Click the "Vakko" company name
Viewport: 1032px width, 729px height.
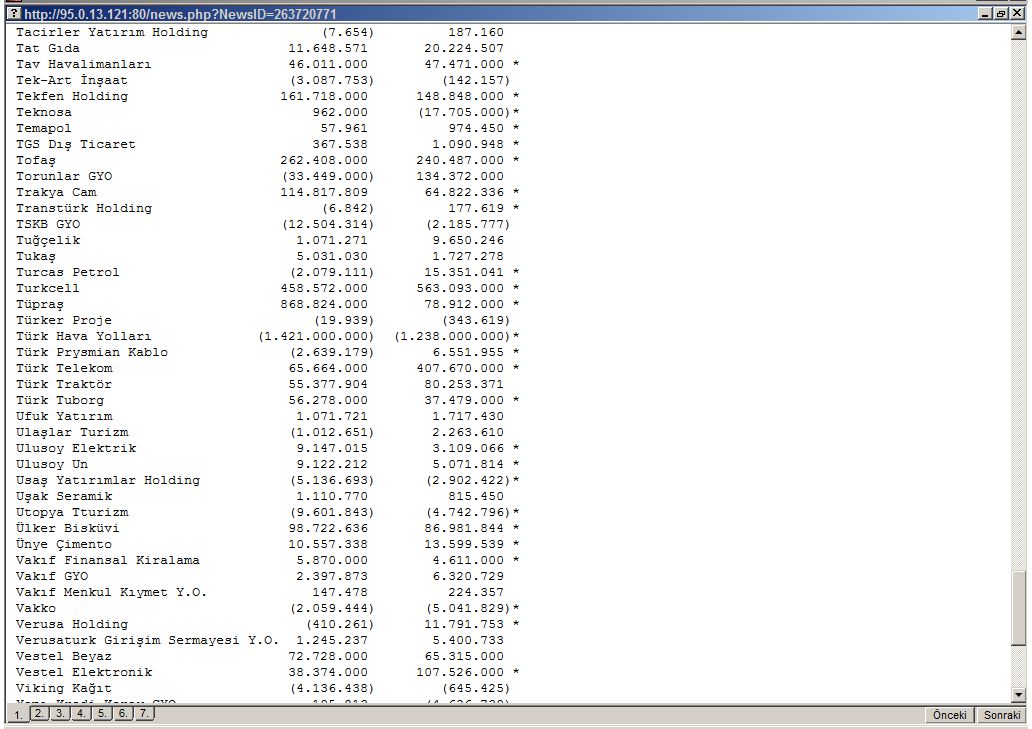pyautogui.click(x=36, y=609)
